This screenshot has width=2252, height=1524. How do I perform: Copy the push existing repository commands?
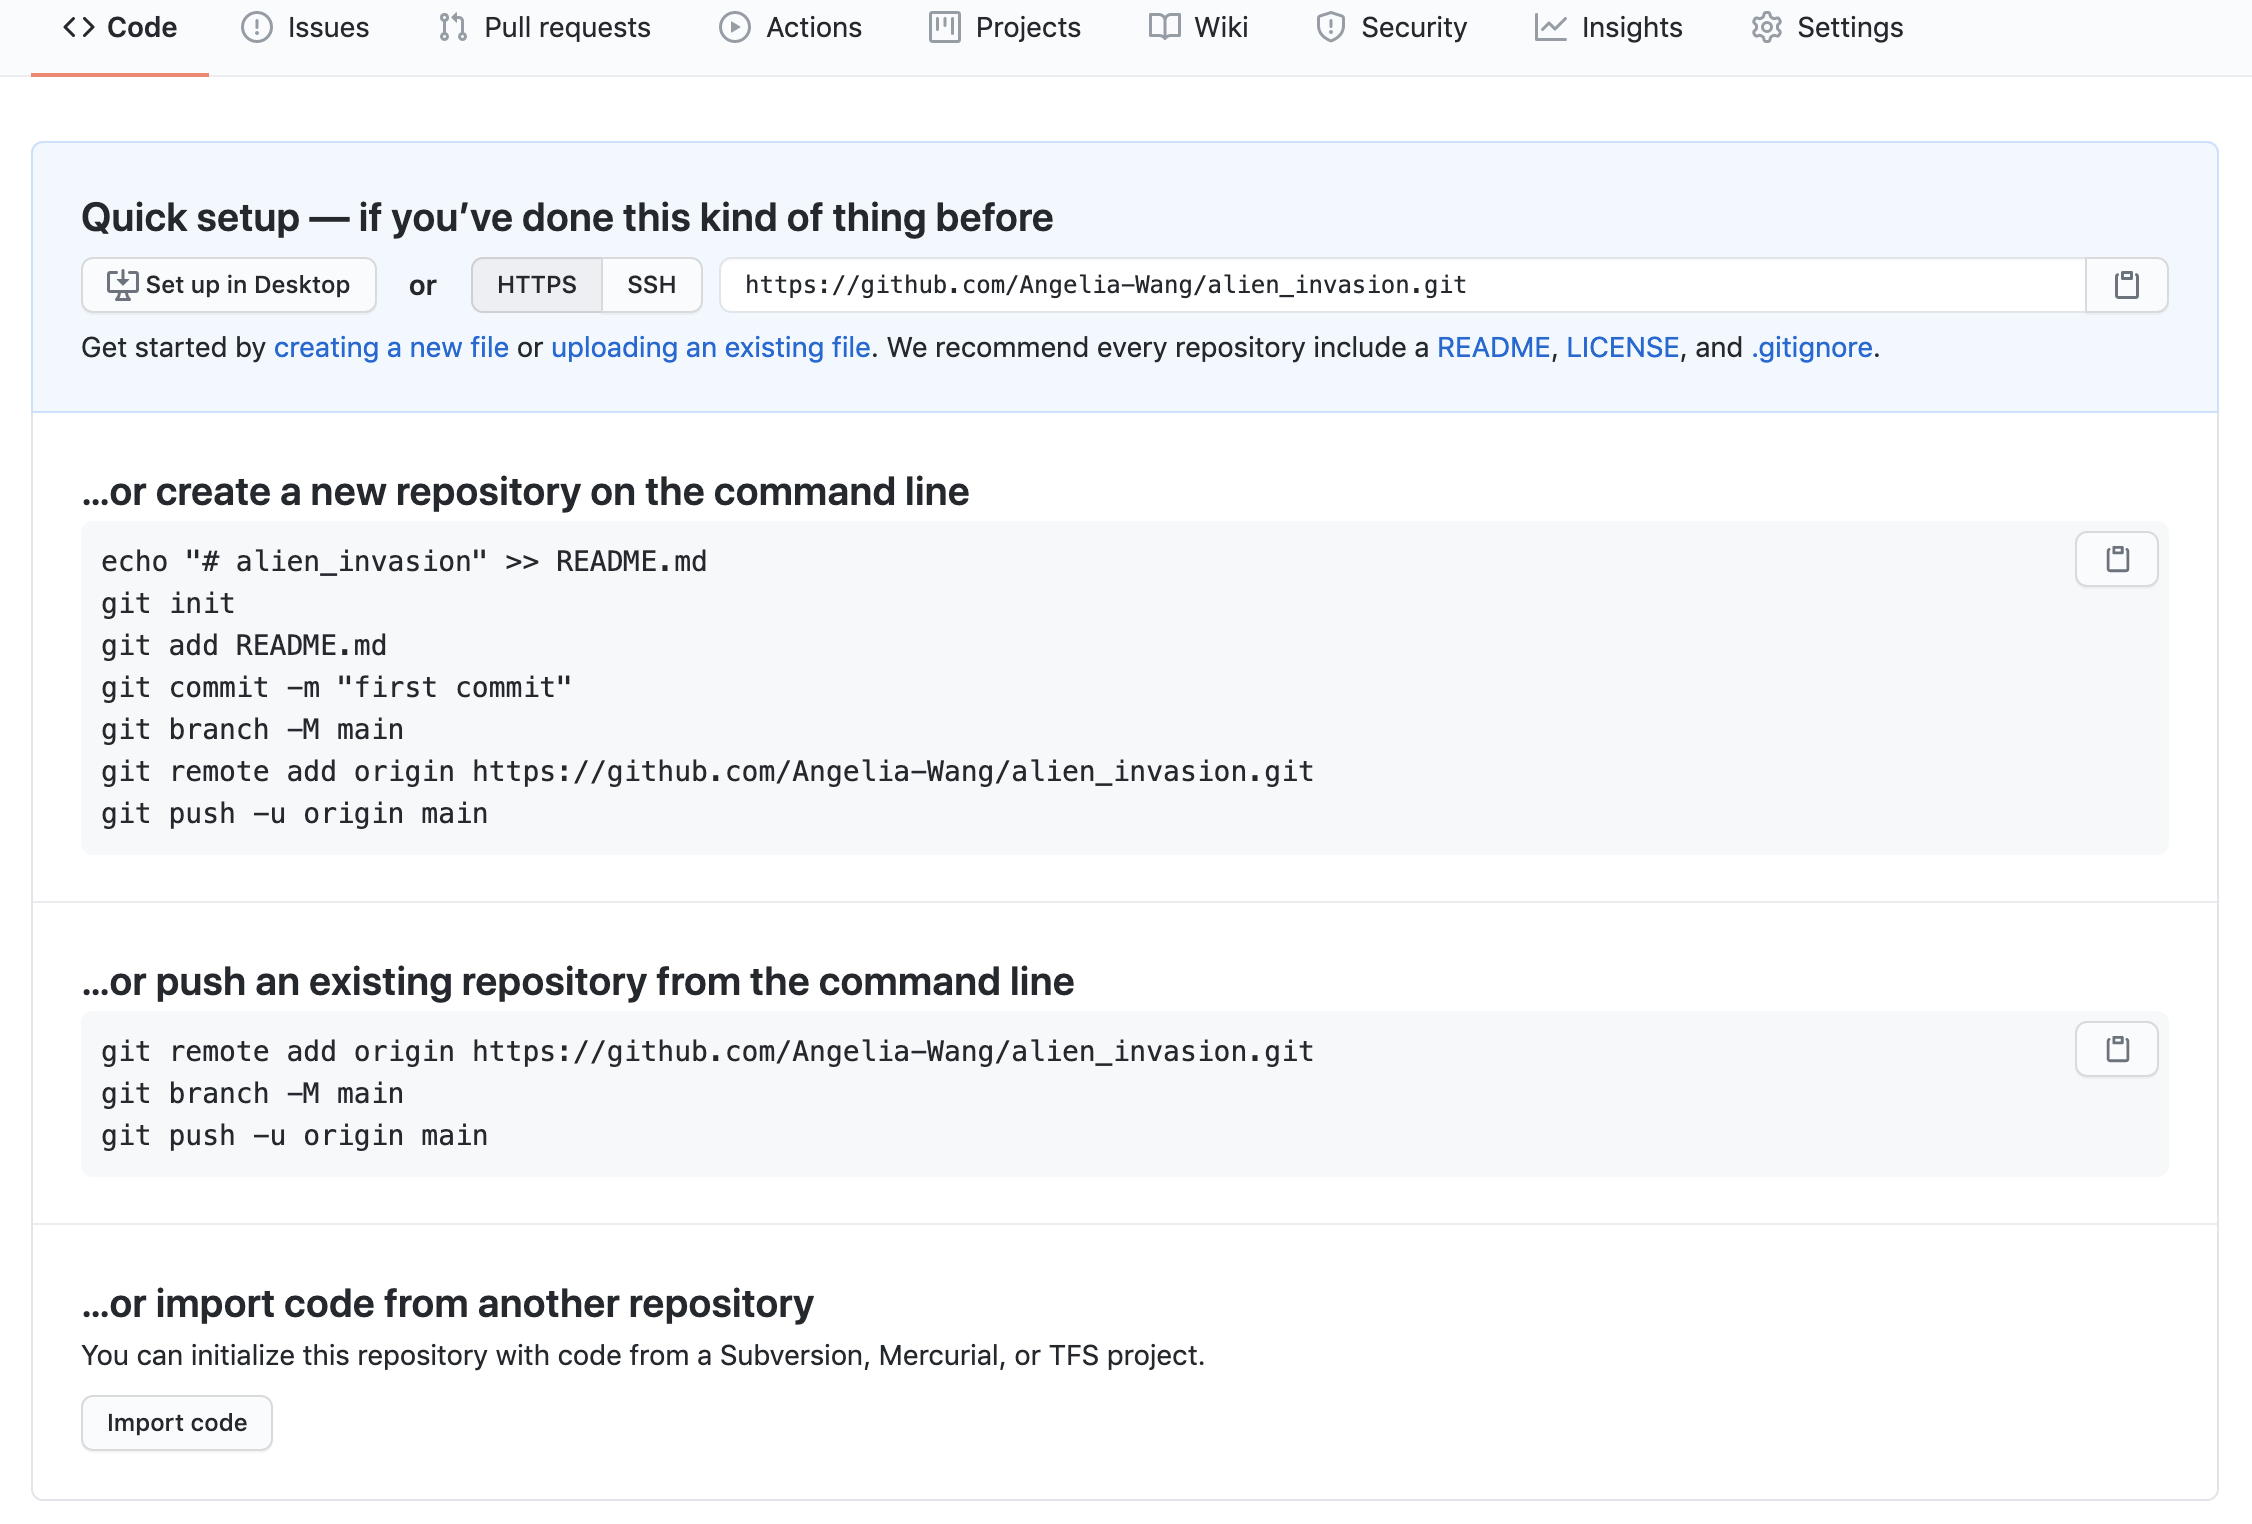2116,1049
